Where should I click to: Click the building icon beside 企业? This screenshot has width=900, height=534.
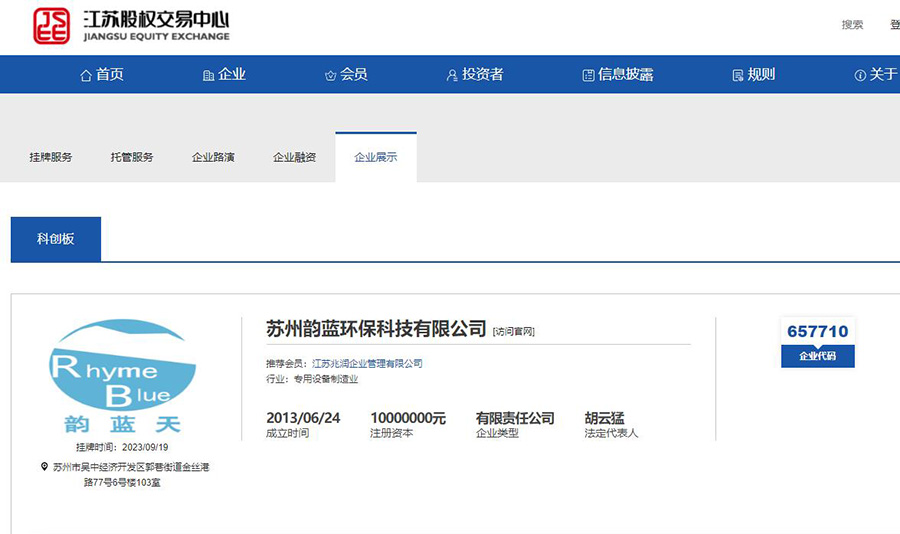click(x=208, y=75)
